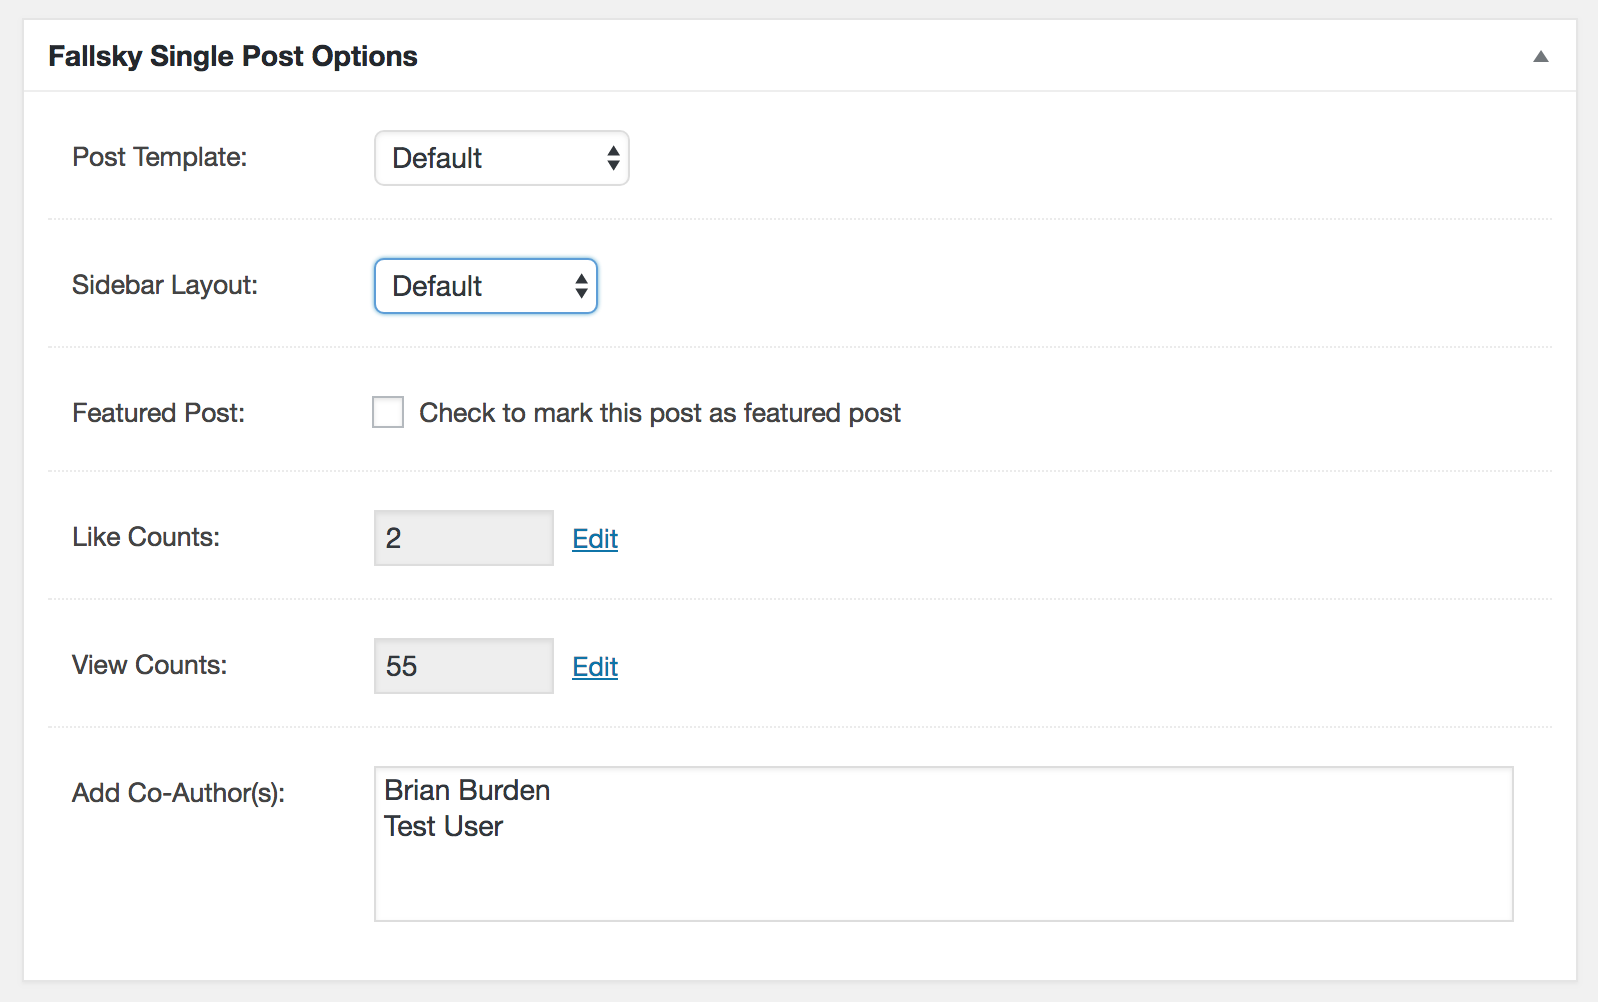Click Edit next to Like Counts
The height and width of the screenshot is (1002, 1598).
594,538
